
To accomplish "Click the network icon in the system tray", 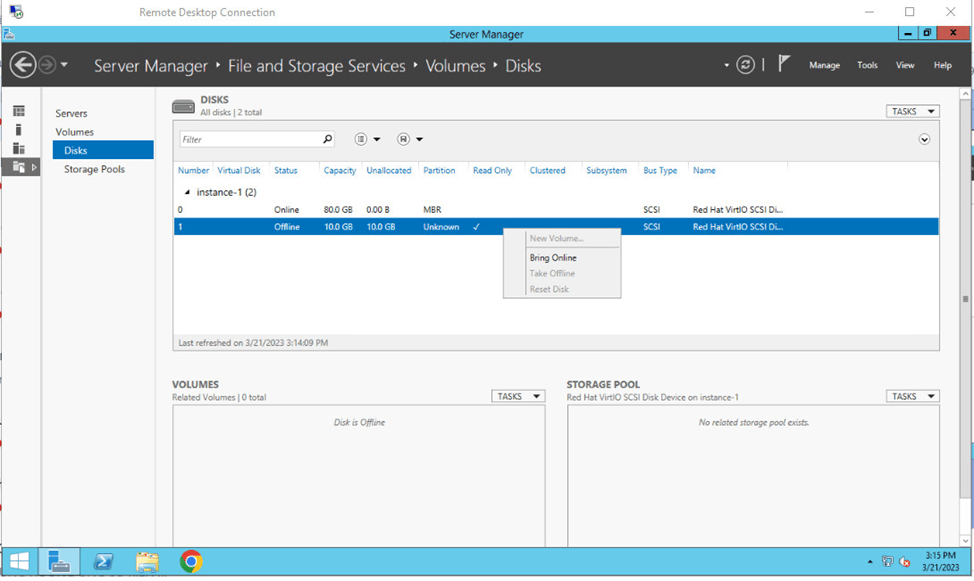I will coord(887,562).
